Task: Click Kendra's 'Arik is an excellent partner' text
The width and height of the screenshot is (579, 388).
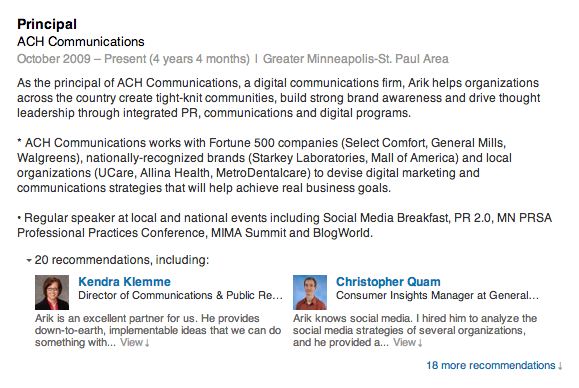Action: click(158, 330)
